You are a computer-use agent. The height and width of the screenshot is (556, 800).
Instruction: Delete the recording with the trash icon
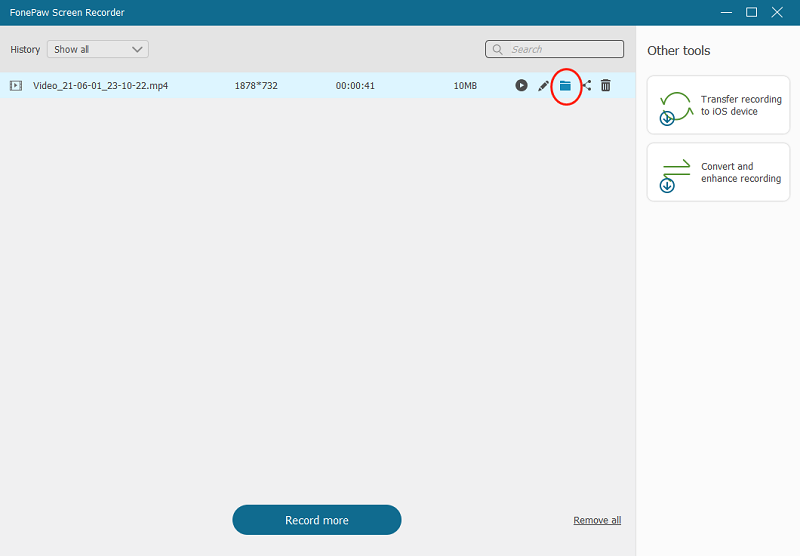click(606, 85)
